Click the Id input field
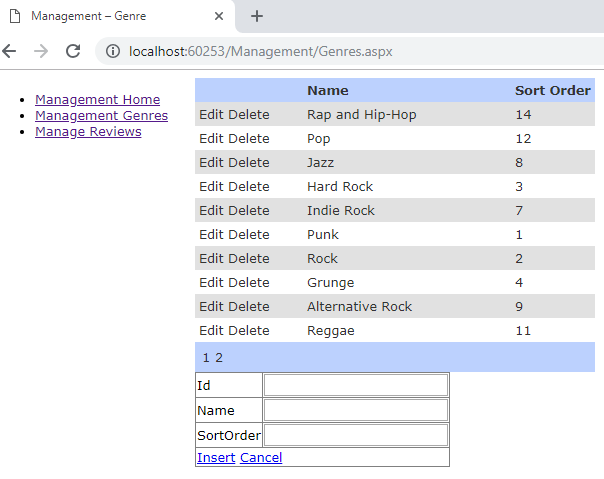Viewport: 604px width, 479px height. click(355, 385)
